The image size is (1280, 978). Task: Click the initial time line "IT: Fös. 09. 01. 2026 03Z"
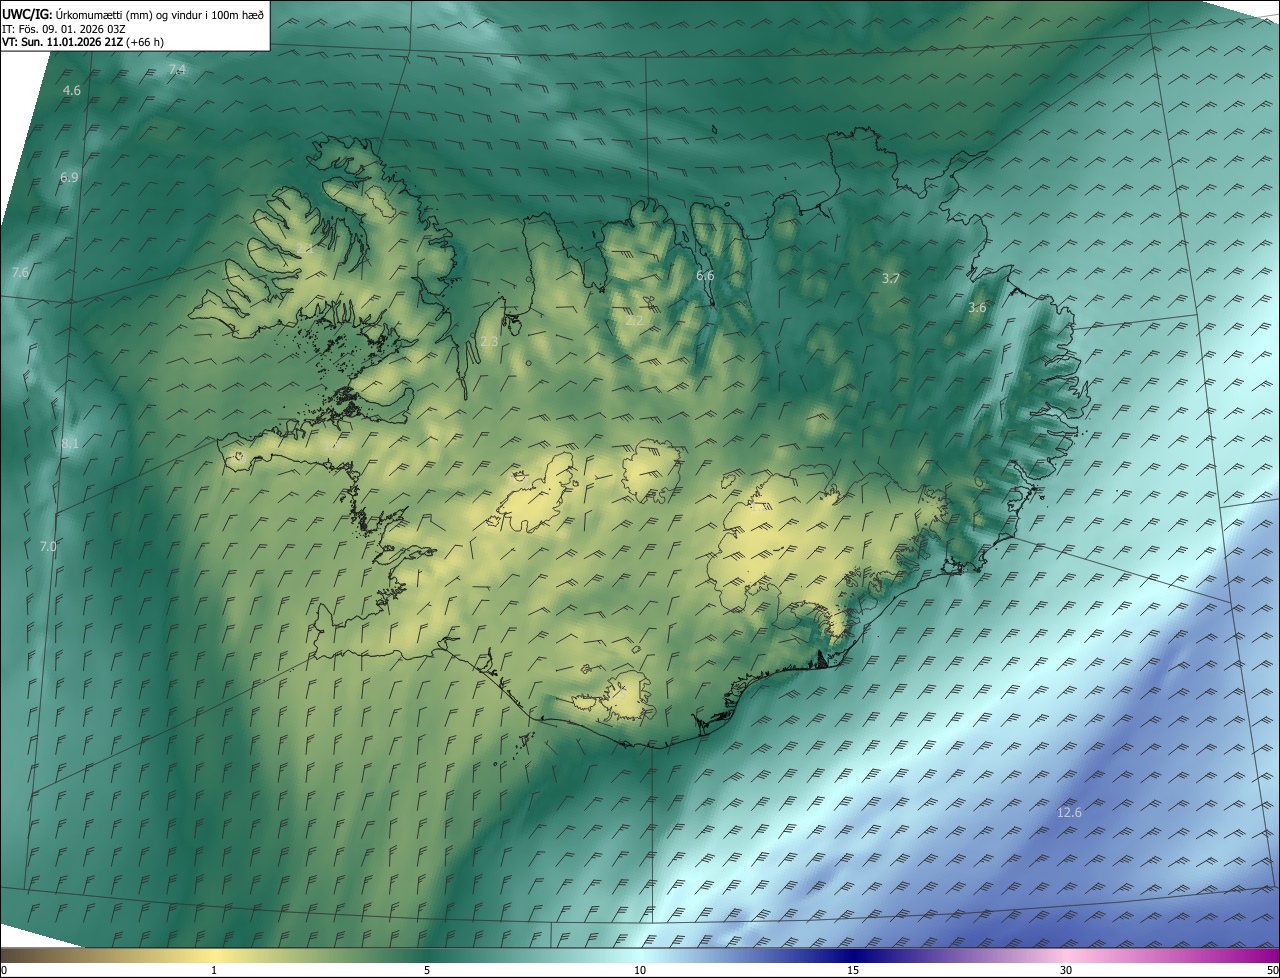point(64,29)
